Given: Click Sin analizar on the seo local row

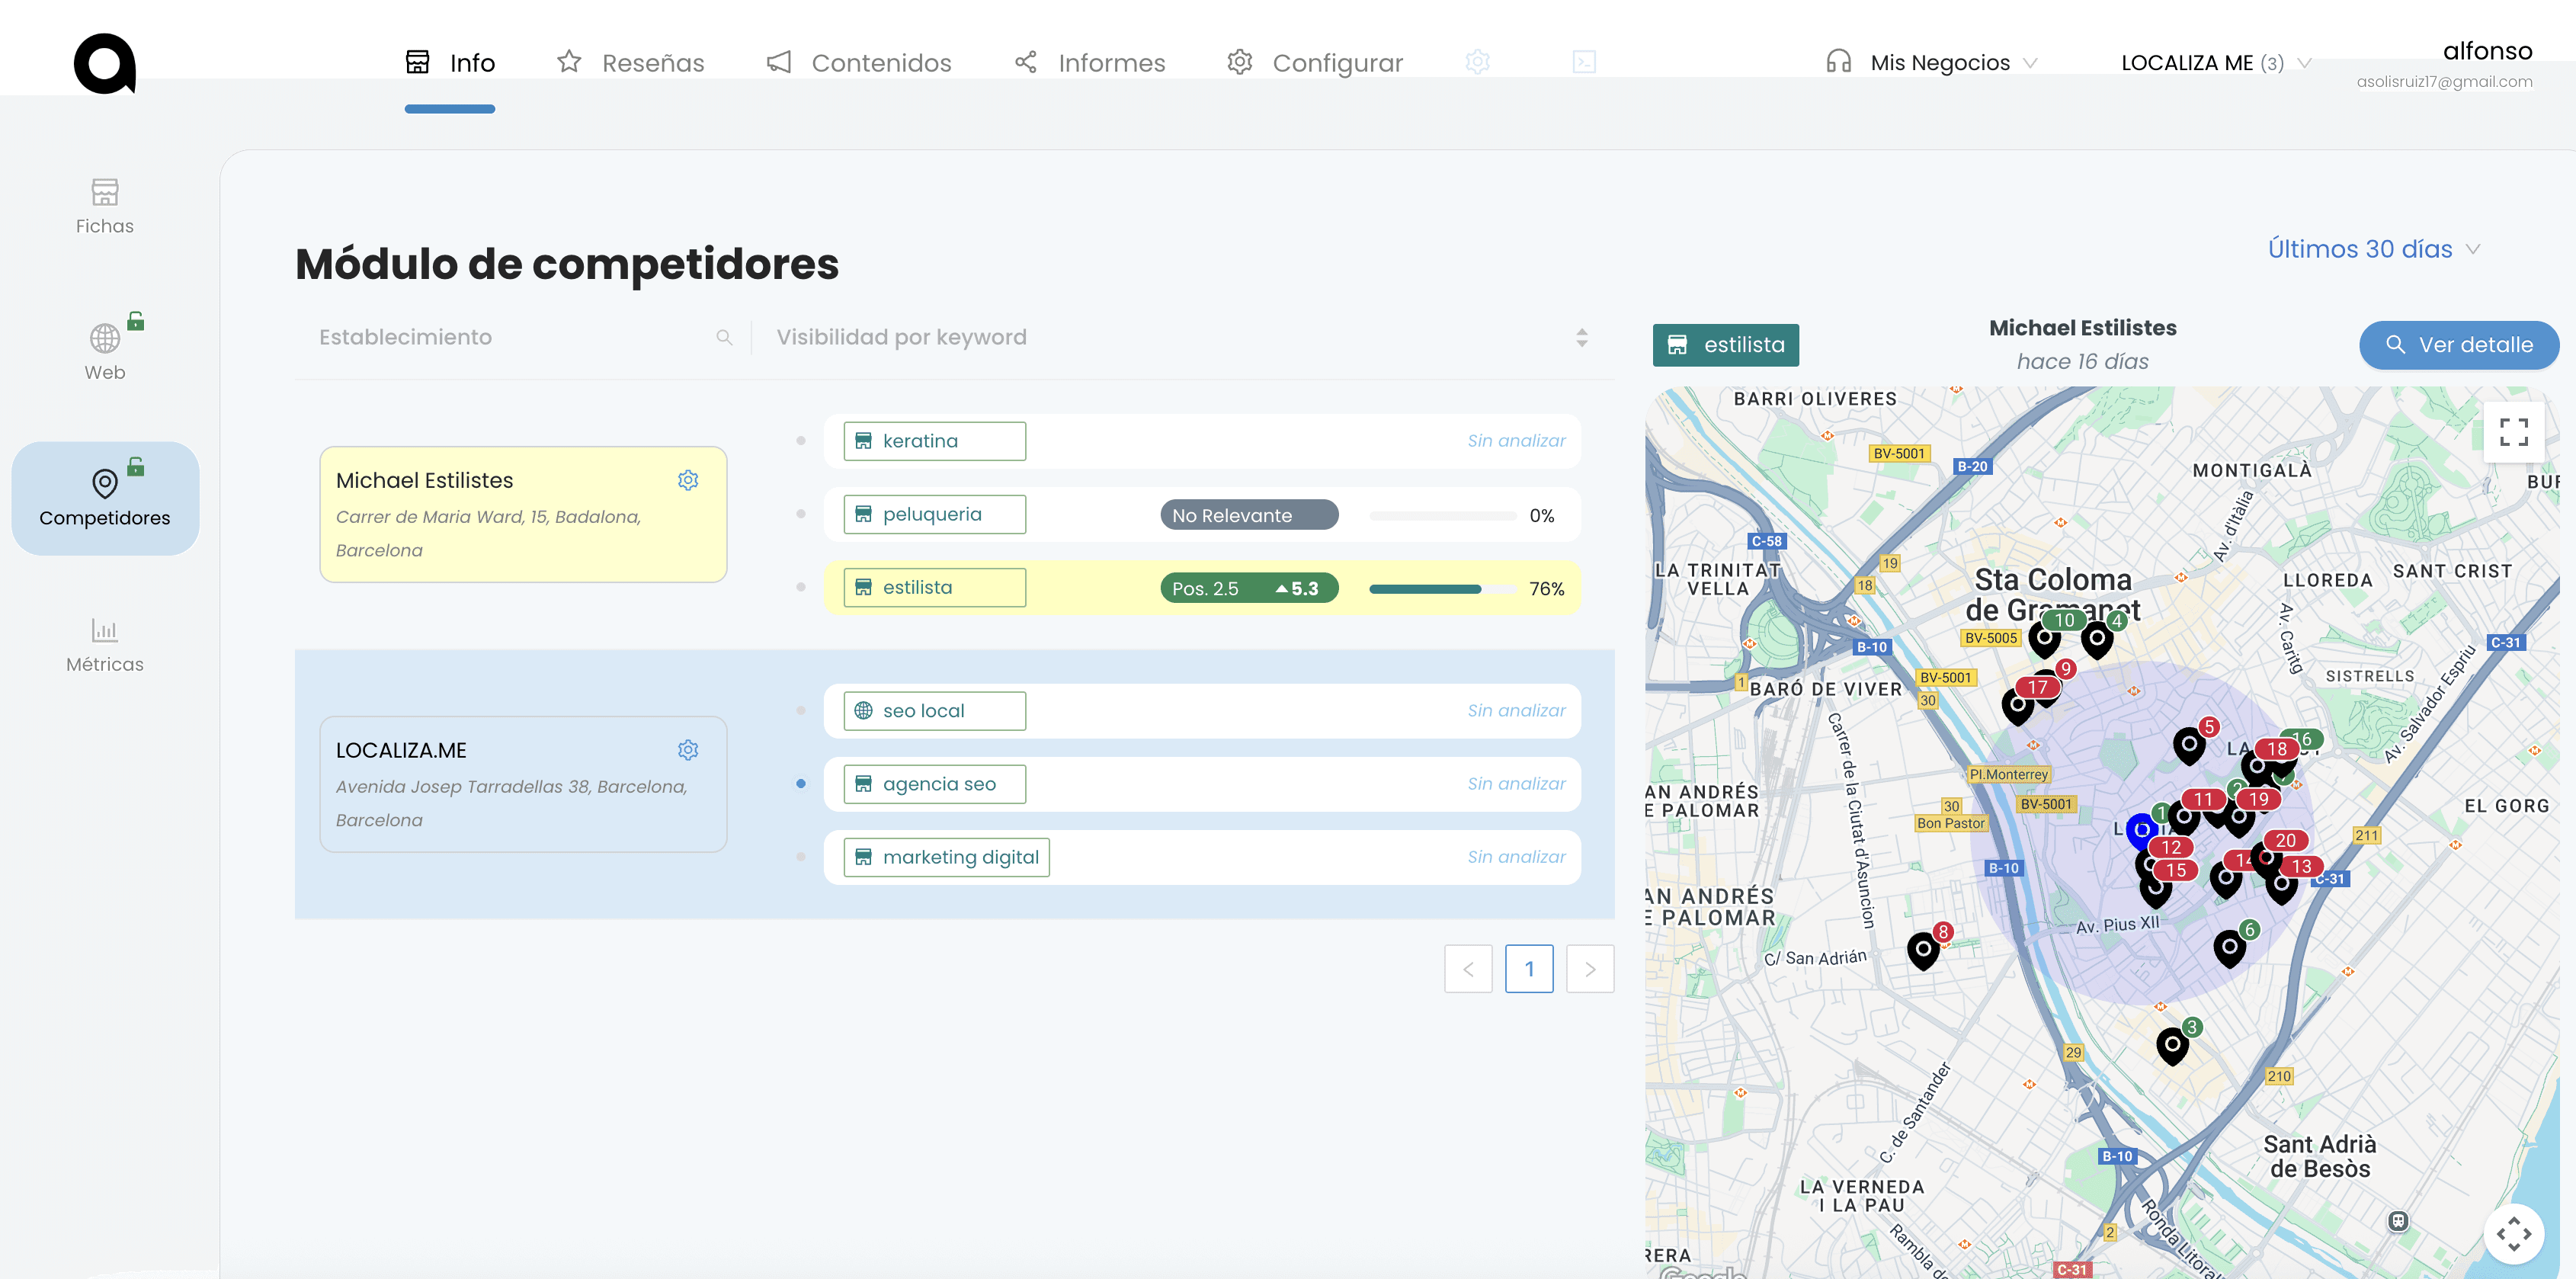Looking at the screenshot, I should [1516, 711].
